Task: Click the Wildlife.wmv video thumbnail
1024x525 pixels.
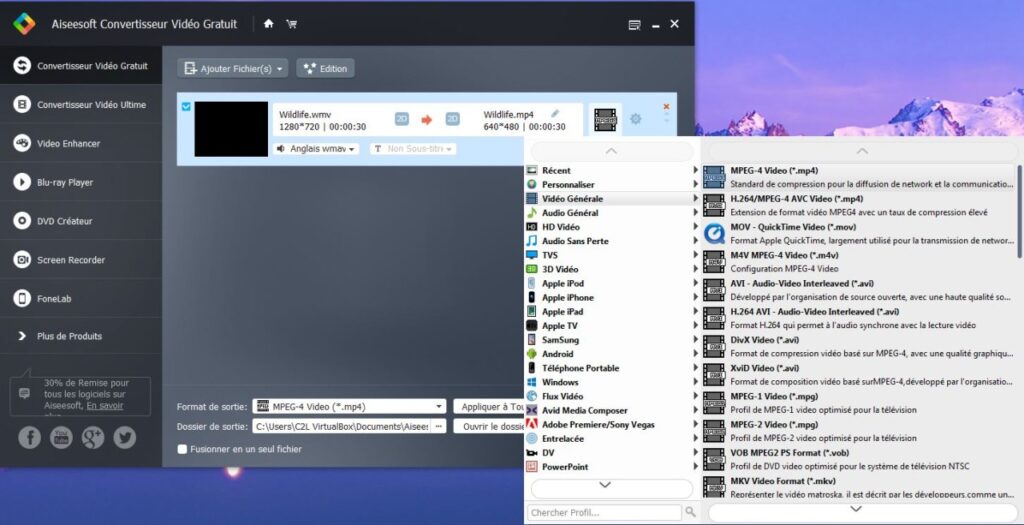Action: (x=231, y=129)
